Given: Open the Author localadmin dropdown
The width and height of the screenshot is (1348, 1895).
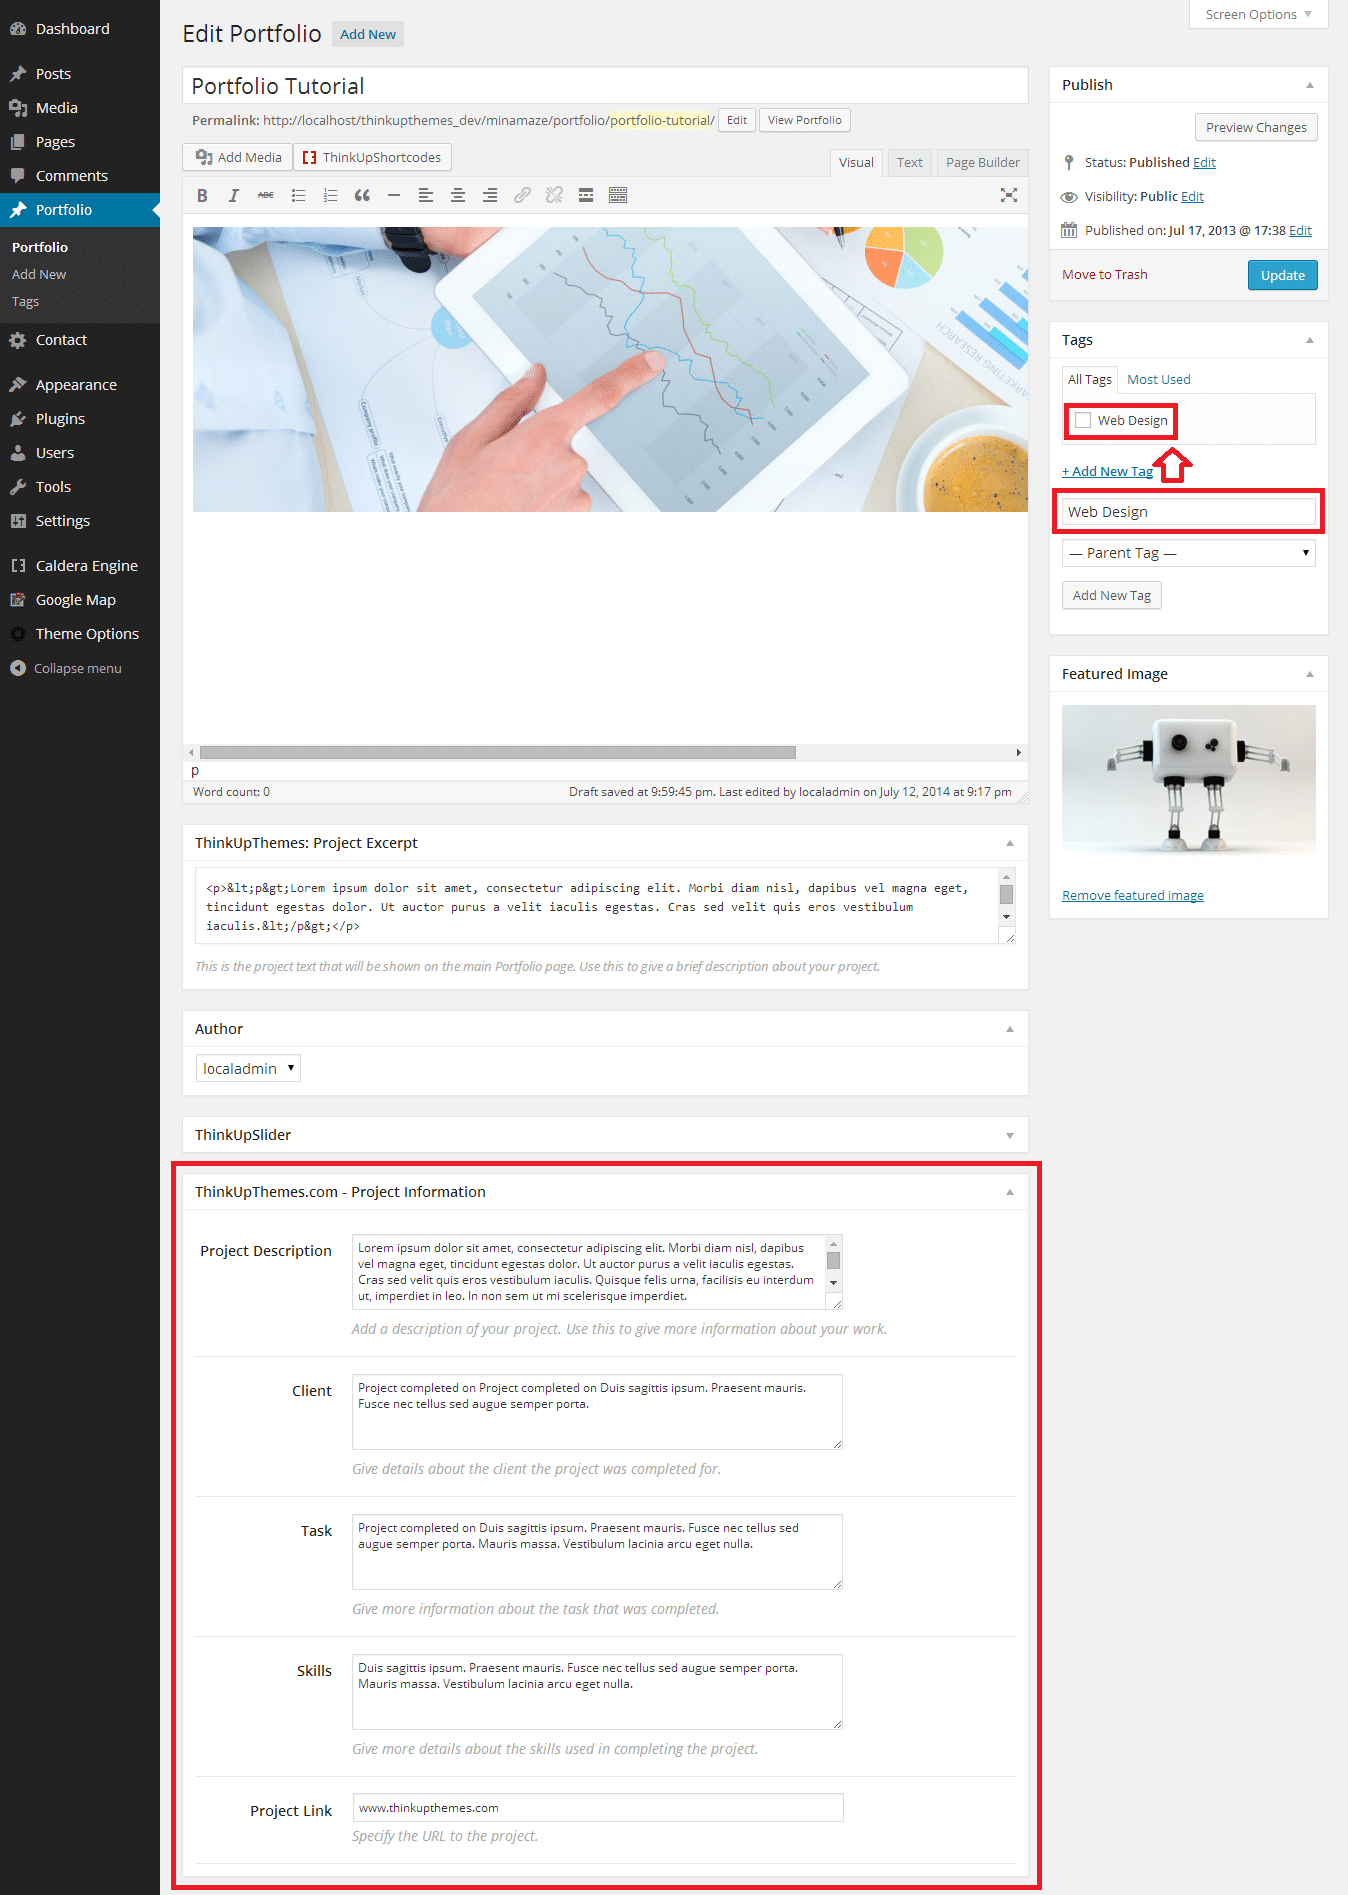Looking at the screenshot, I should point(248,1069).
